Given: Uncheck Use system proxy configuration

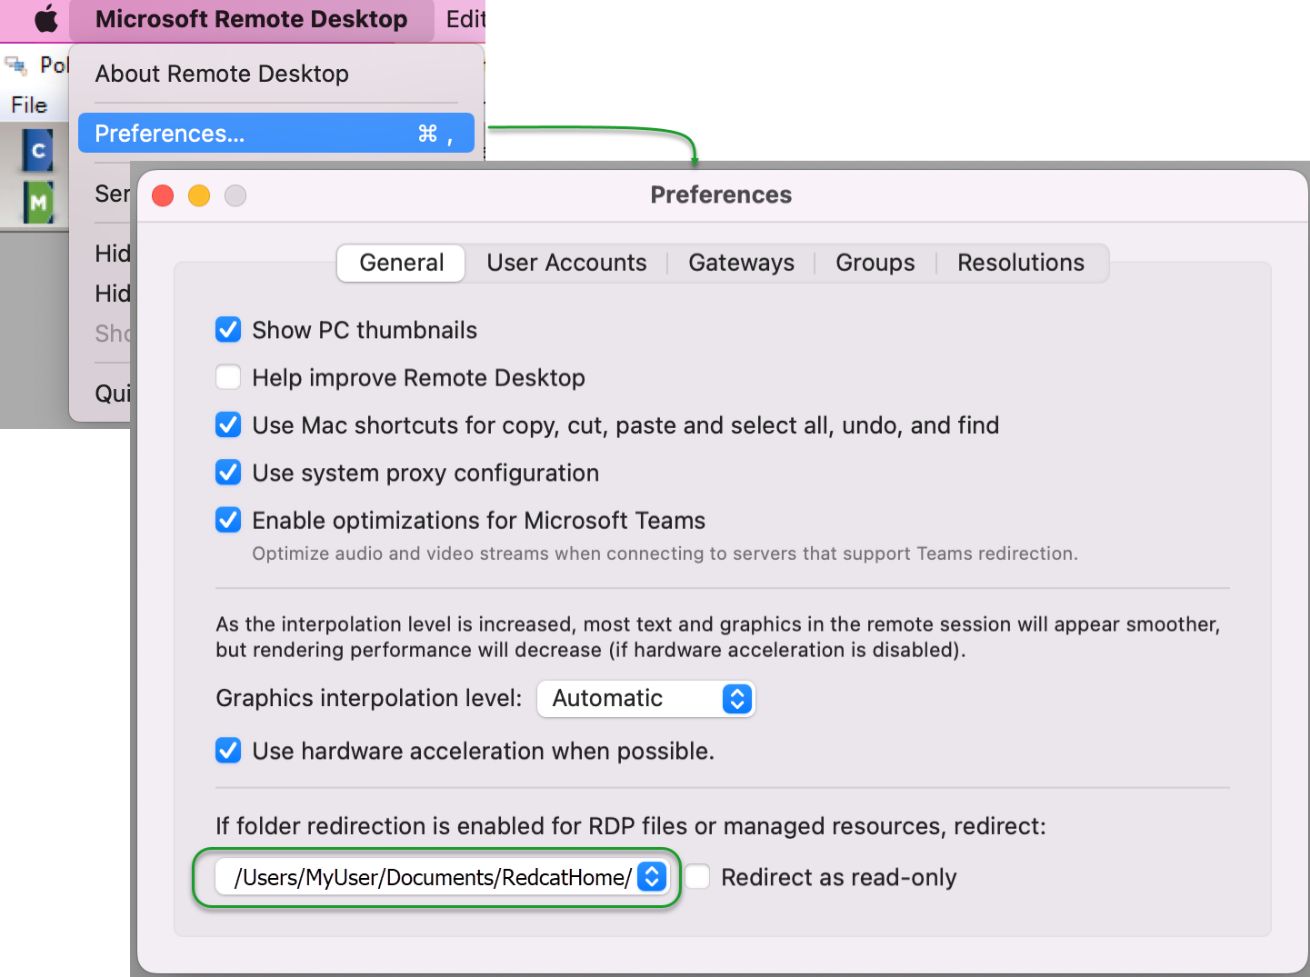Looking at the screenshot, I should [x=229, y=473].
